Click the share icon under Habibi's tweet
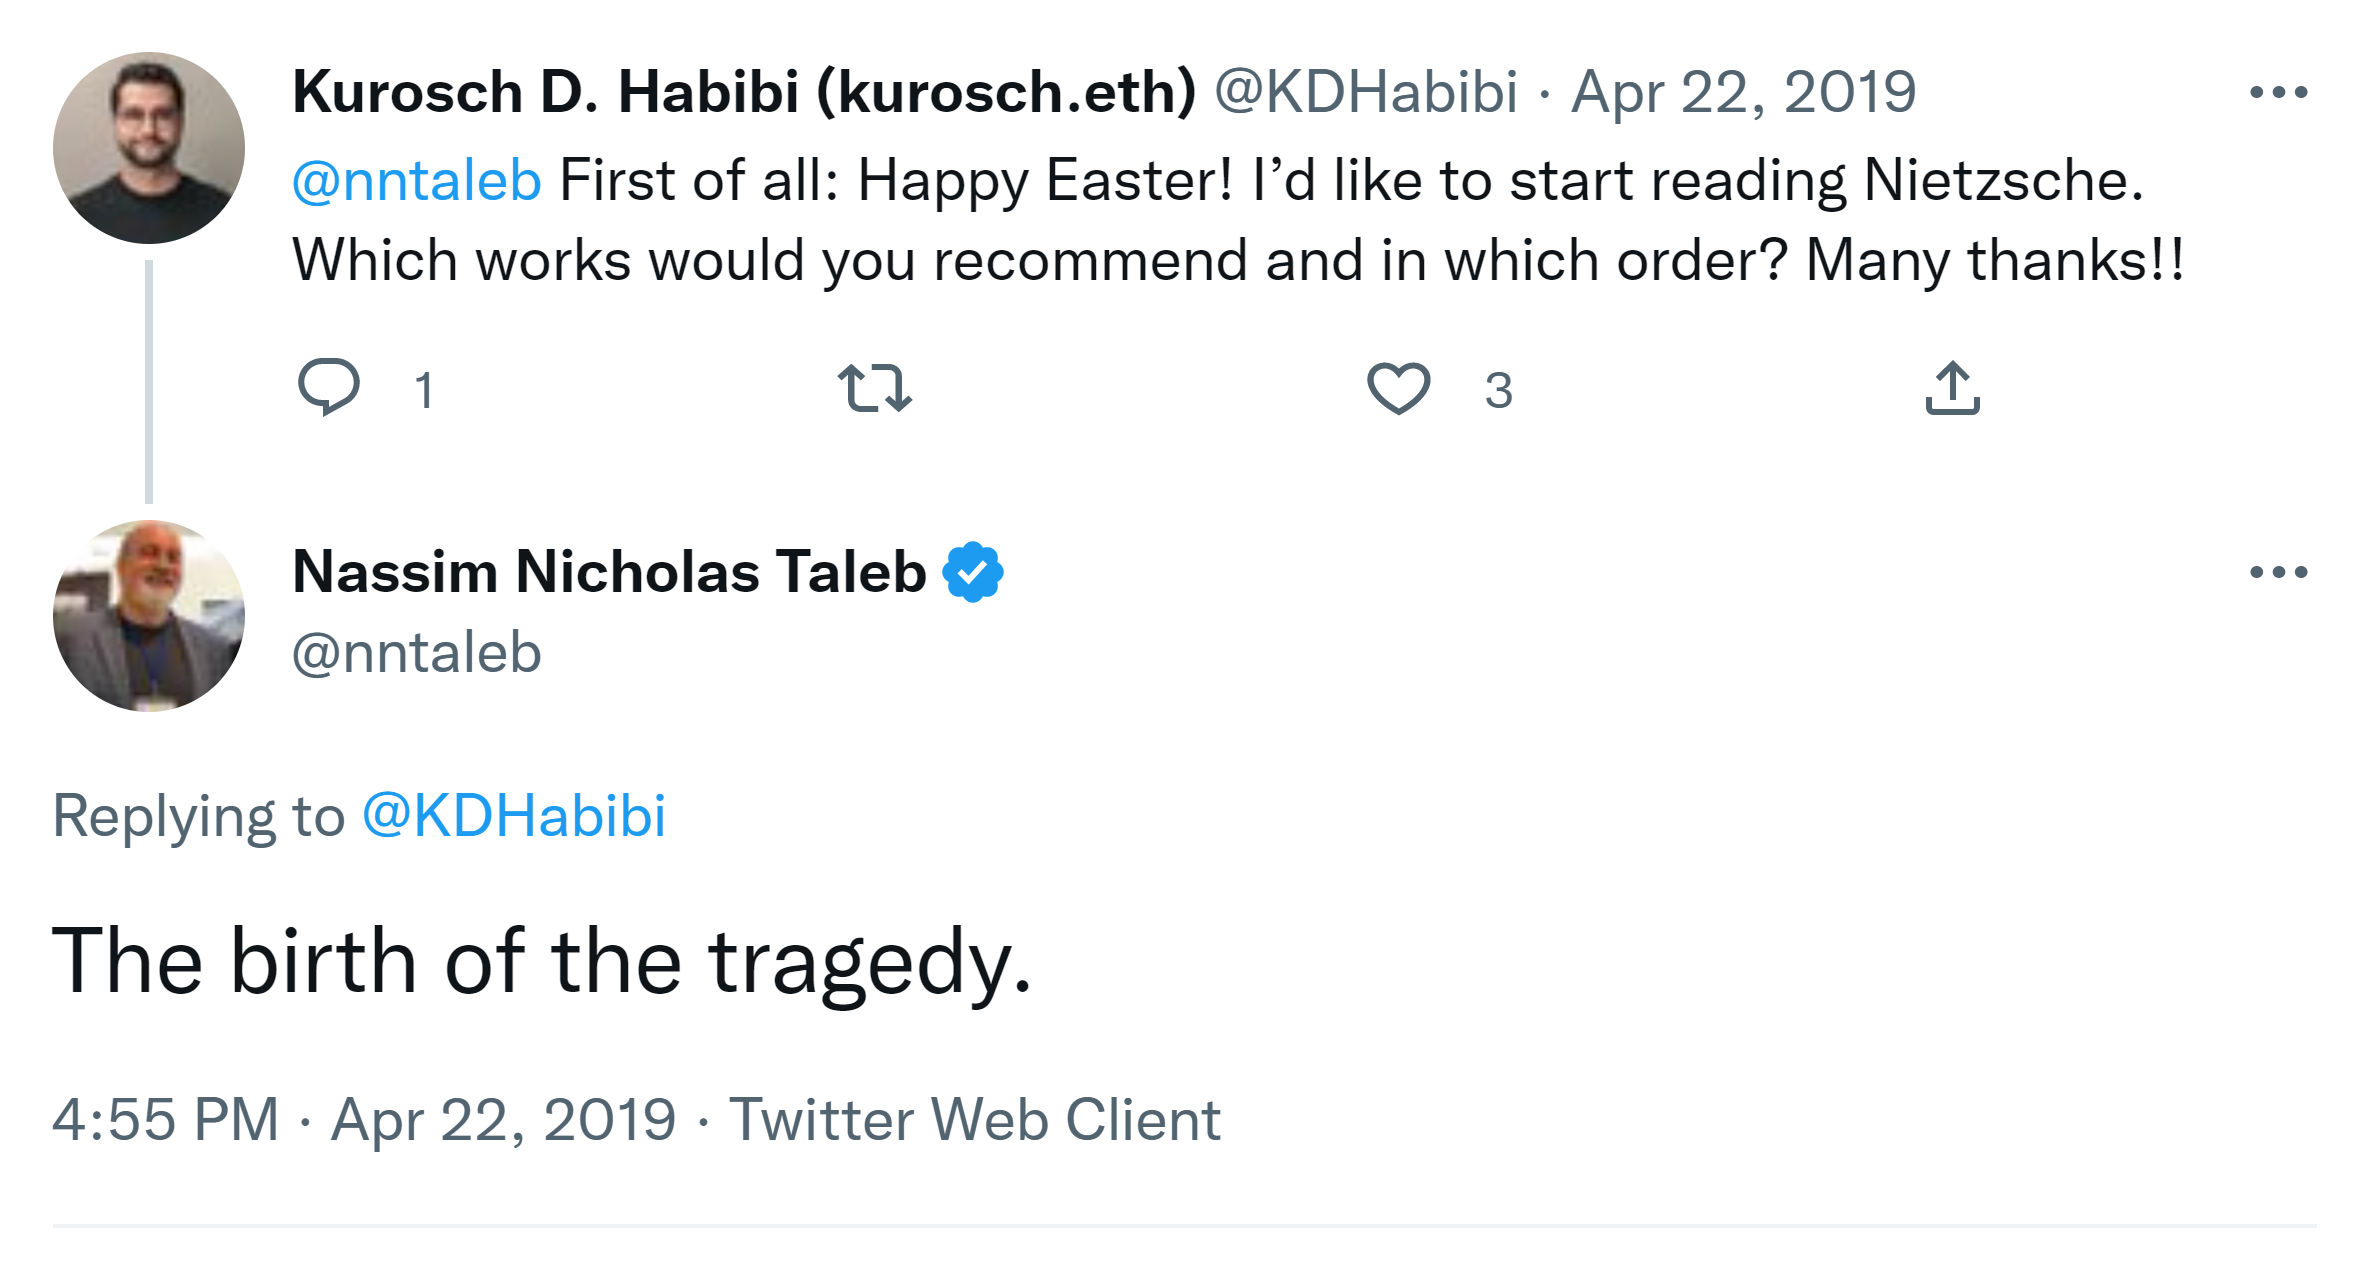 pos(1952,388)
